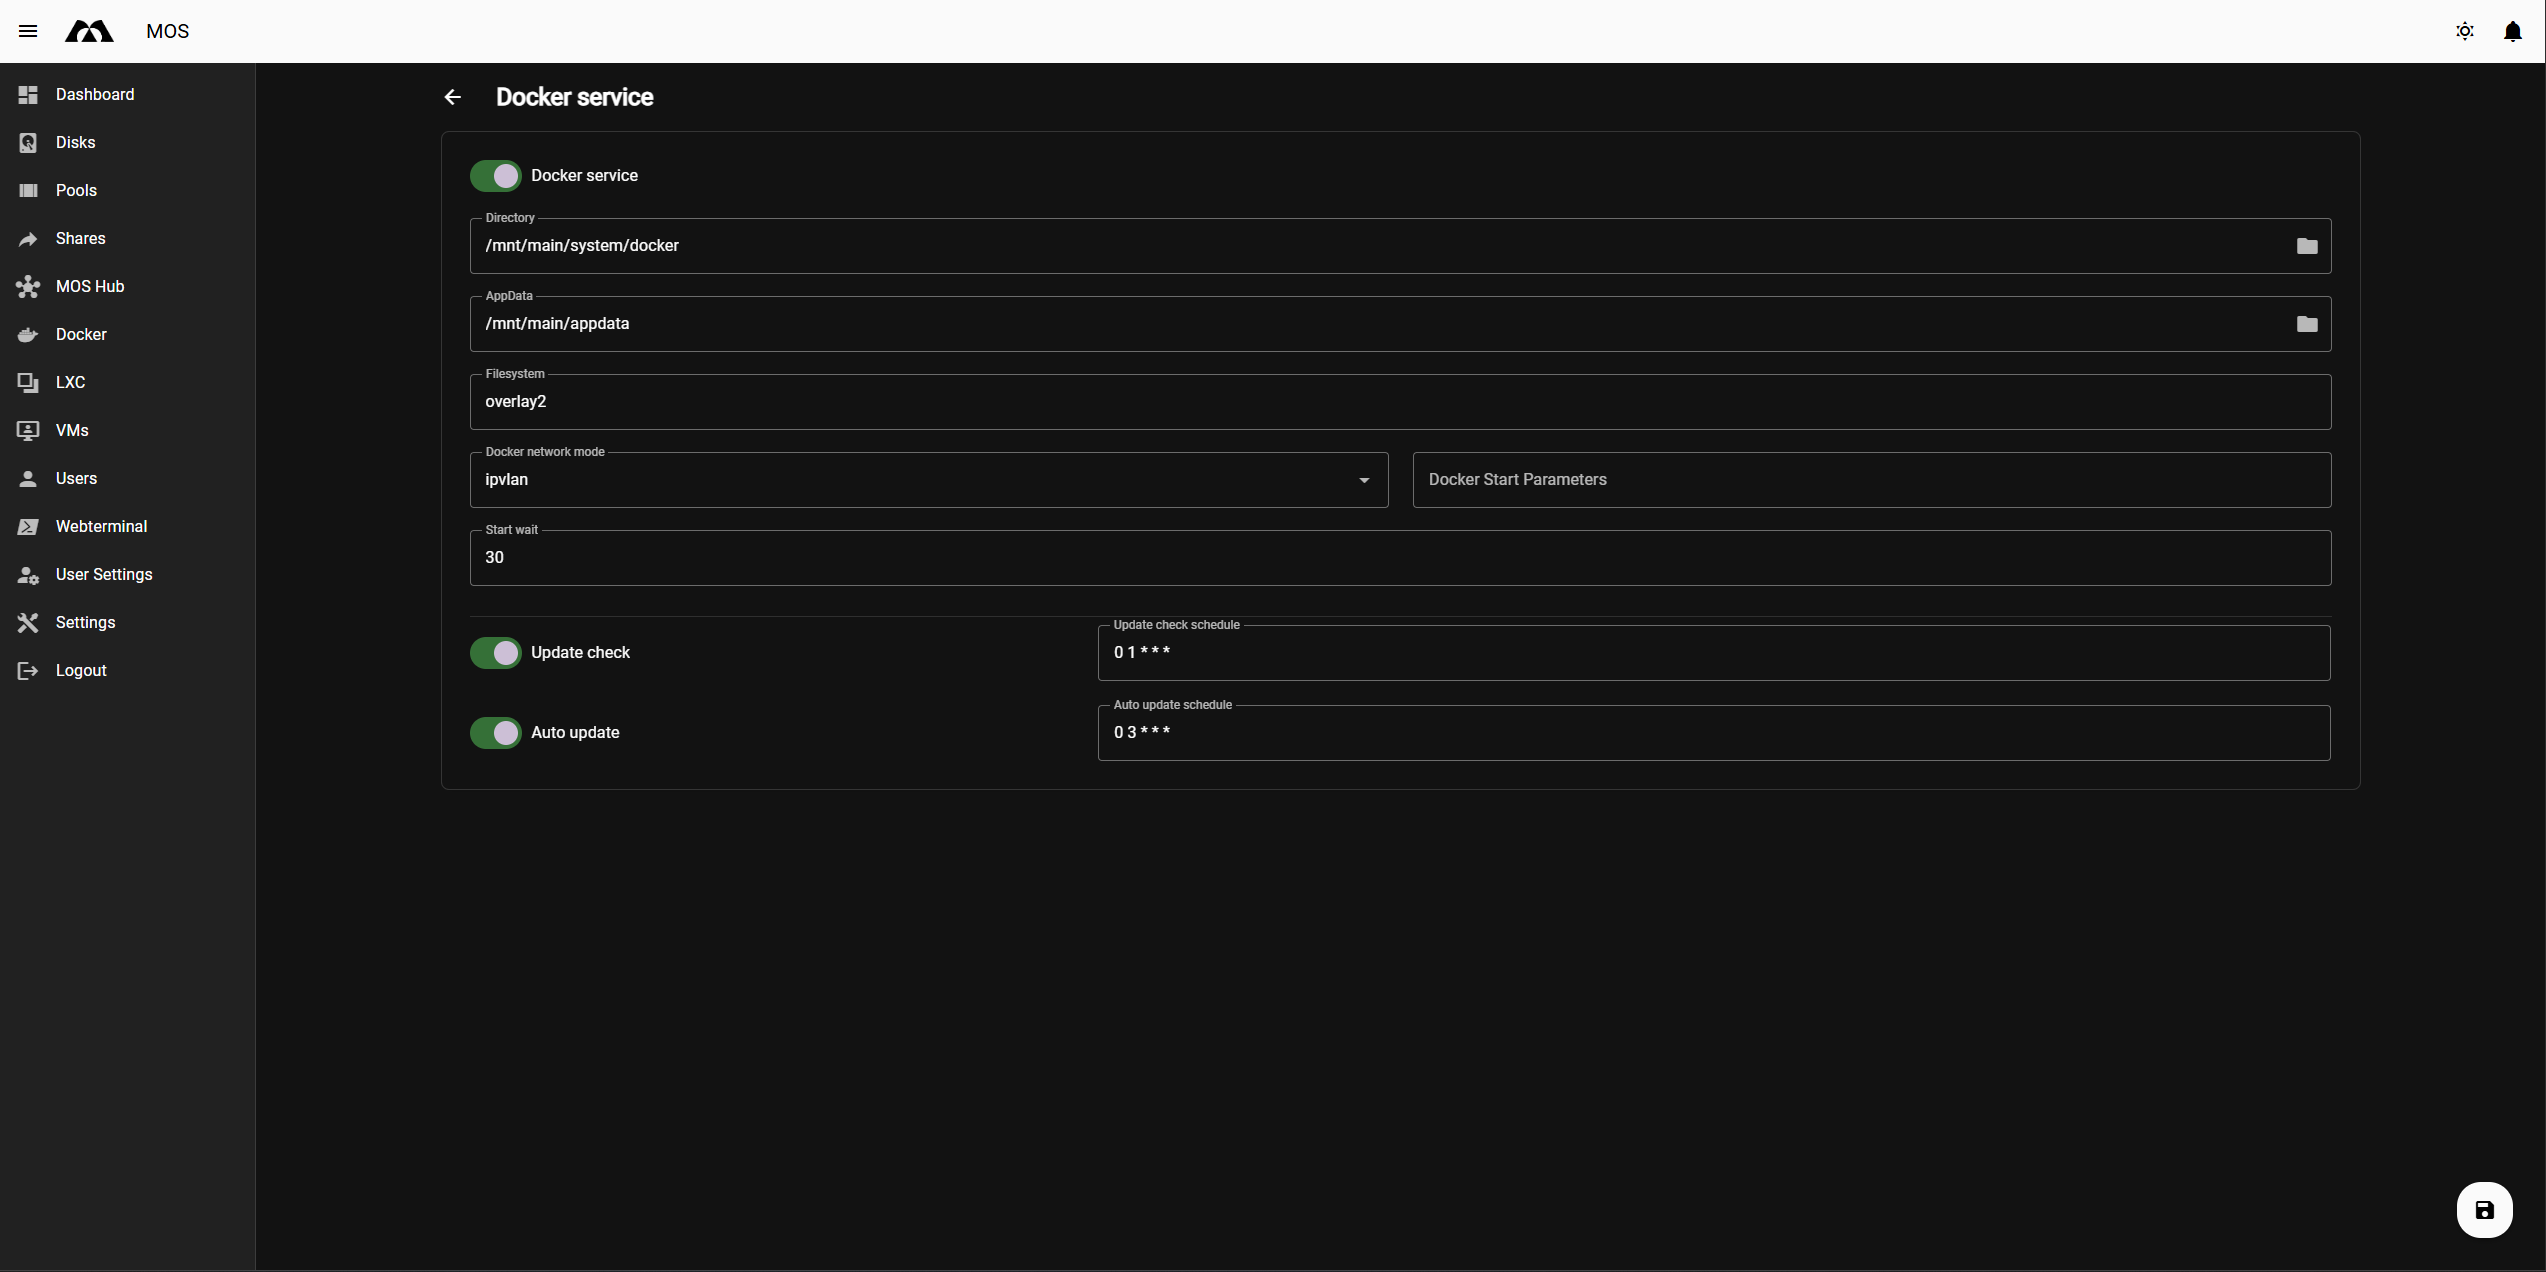Turn off Update check
The image size is (2546, 1272).
click(495, 653)
